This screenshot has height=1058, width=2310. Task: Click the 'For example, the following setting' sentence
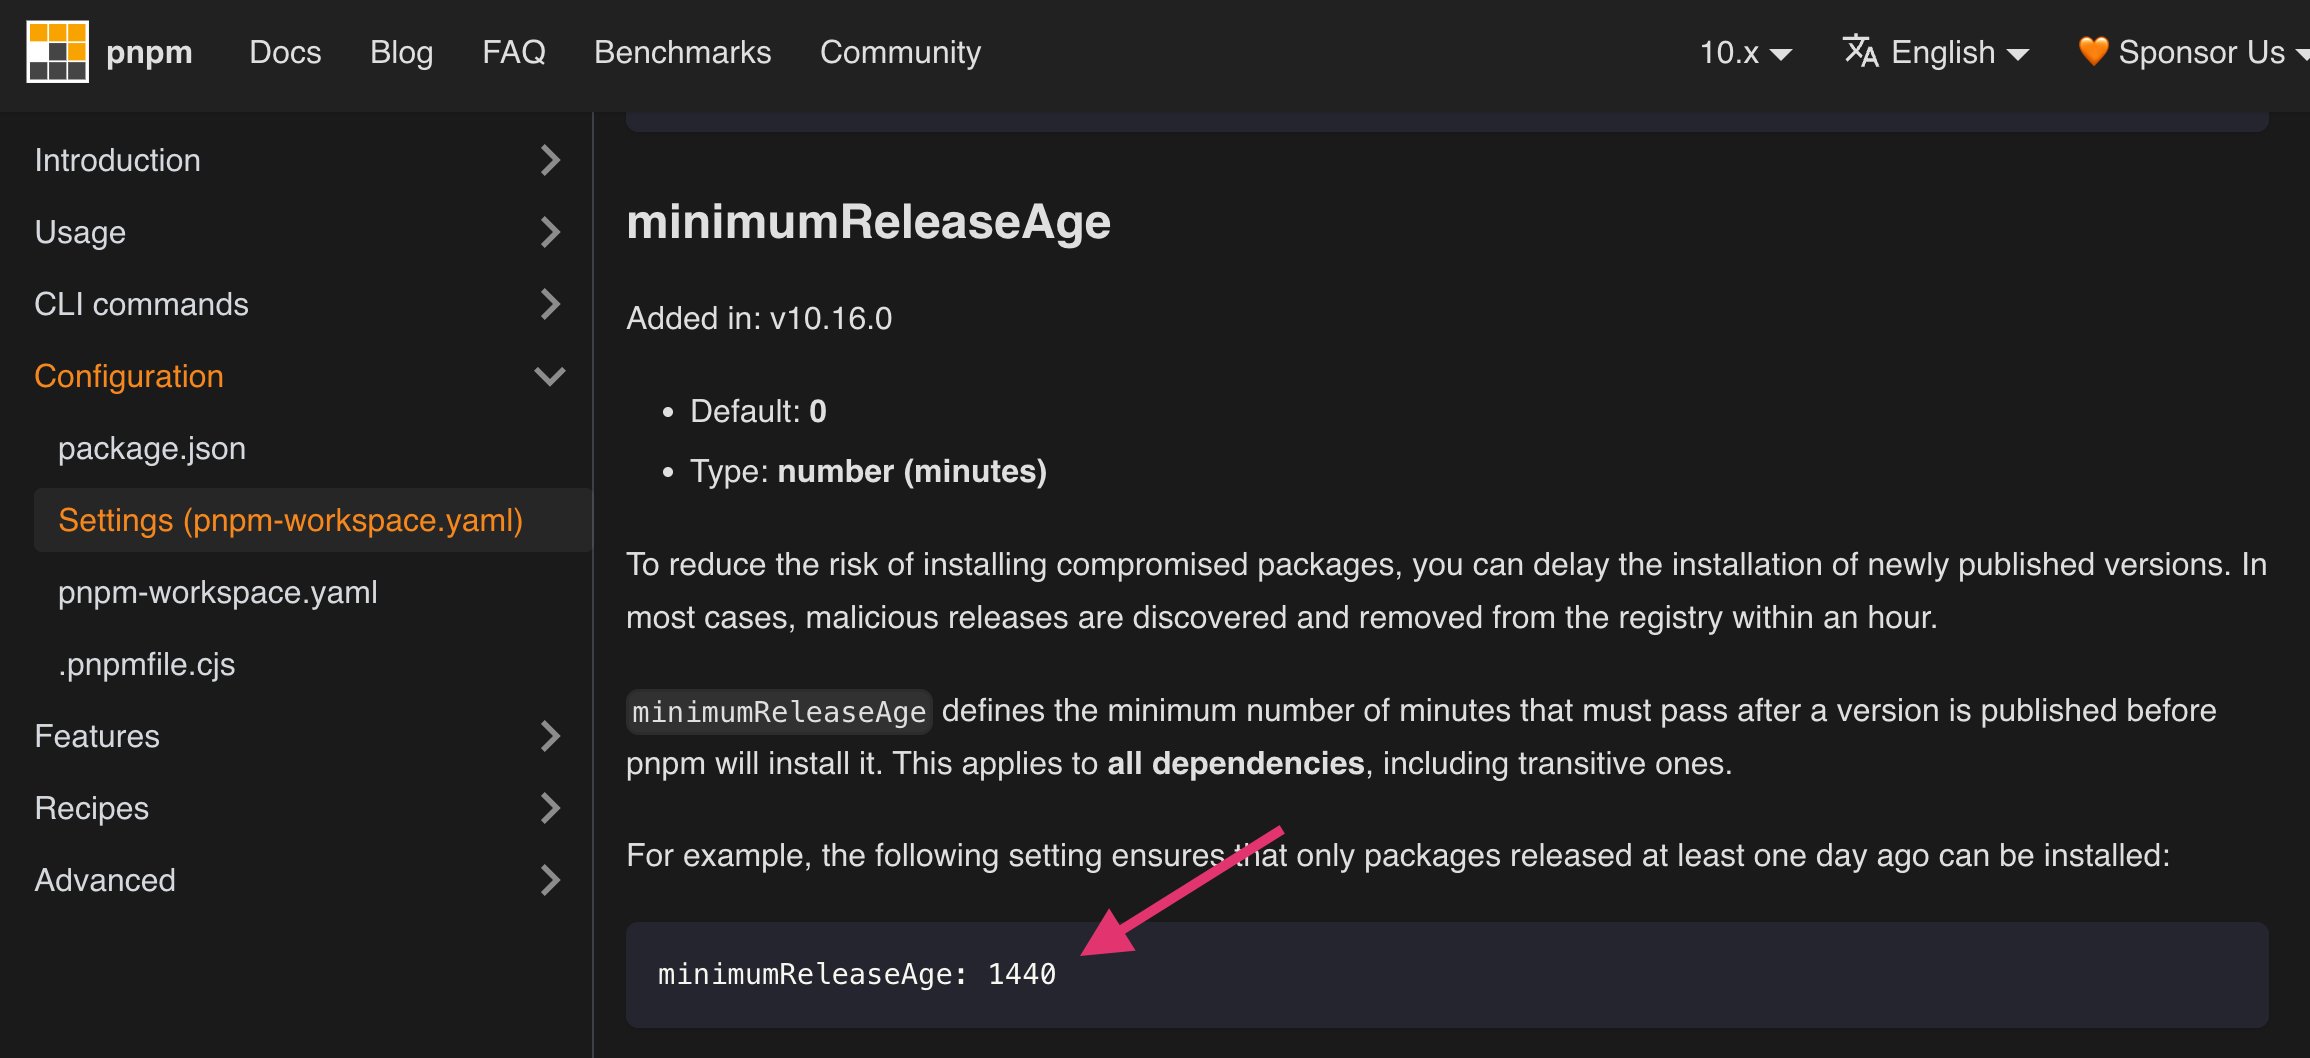coord(1398,855)
